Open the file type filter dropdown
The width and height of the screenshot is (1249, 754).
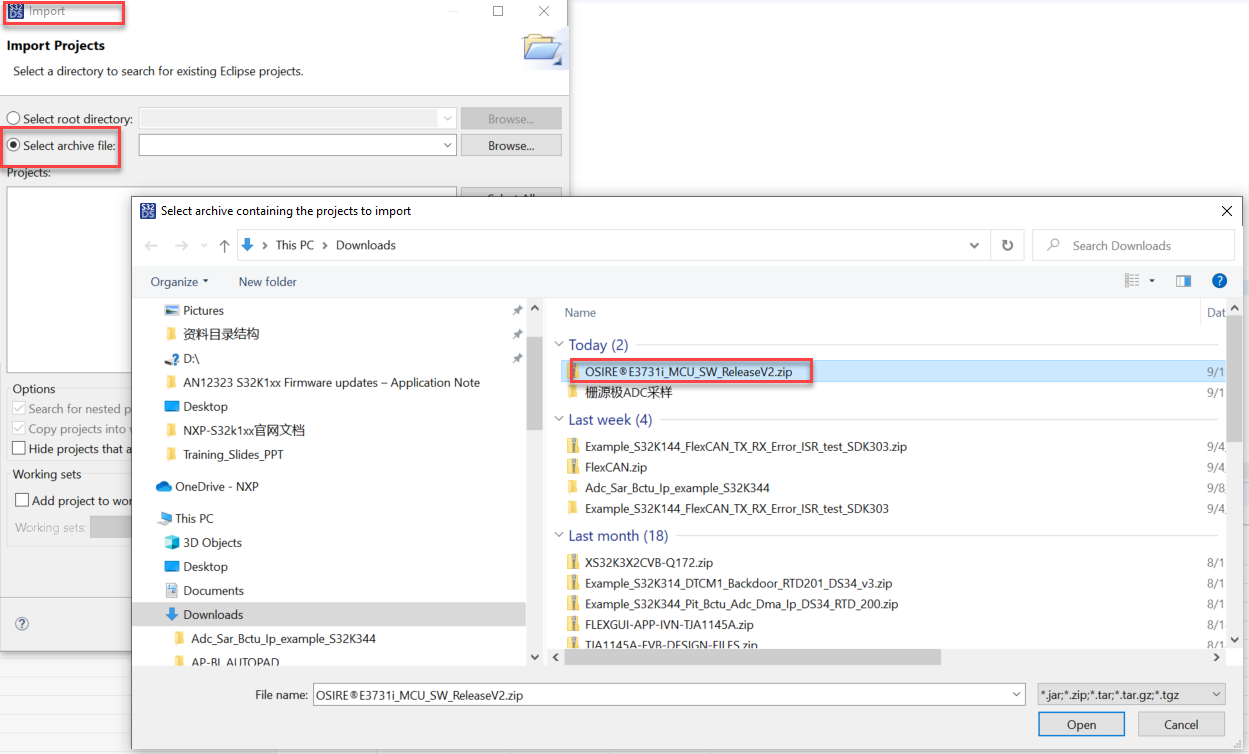click(1216, 694)
